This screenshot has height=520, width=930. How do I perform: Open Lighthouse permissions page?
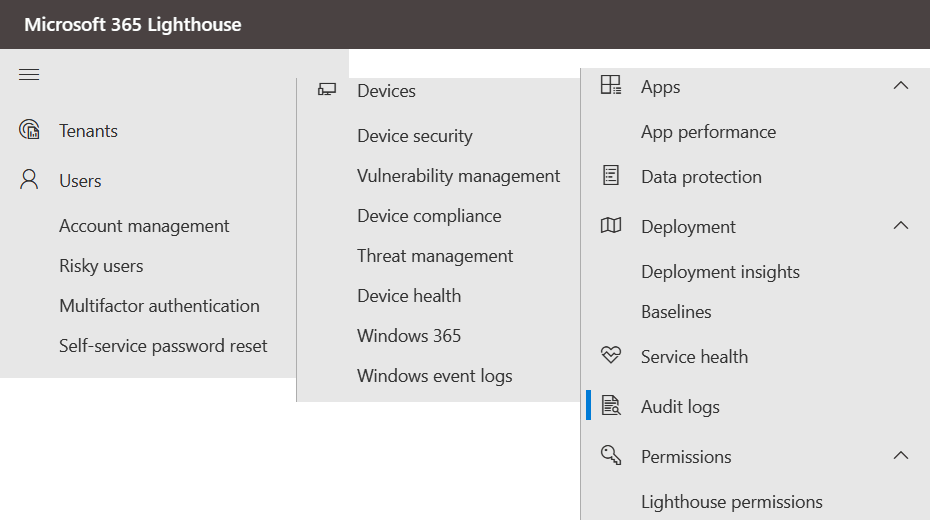[731, 502]
